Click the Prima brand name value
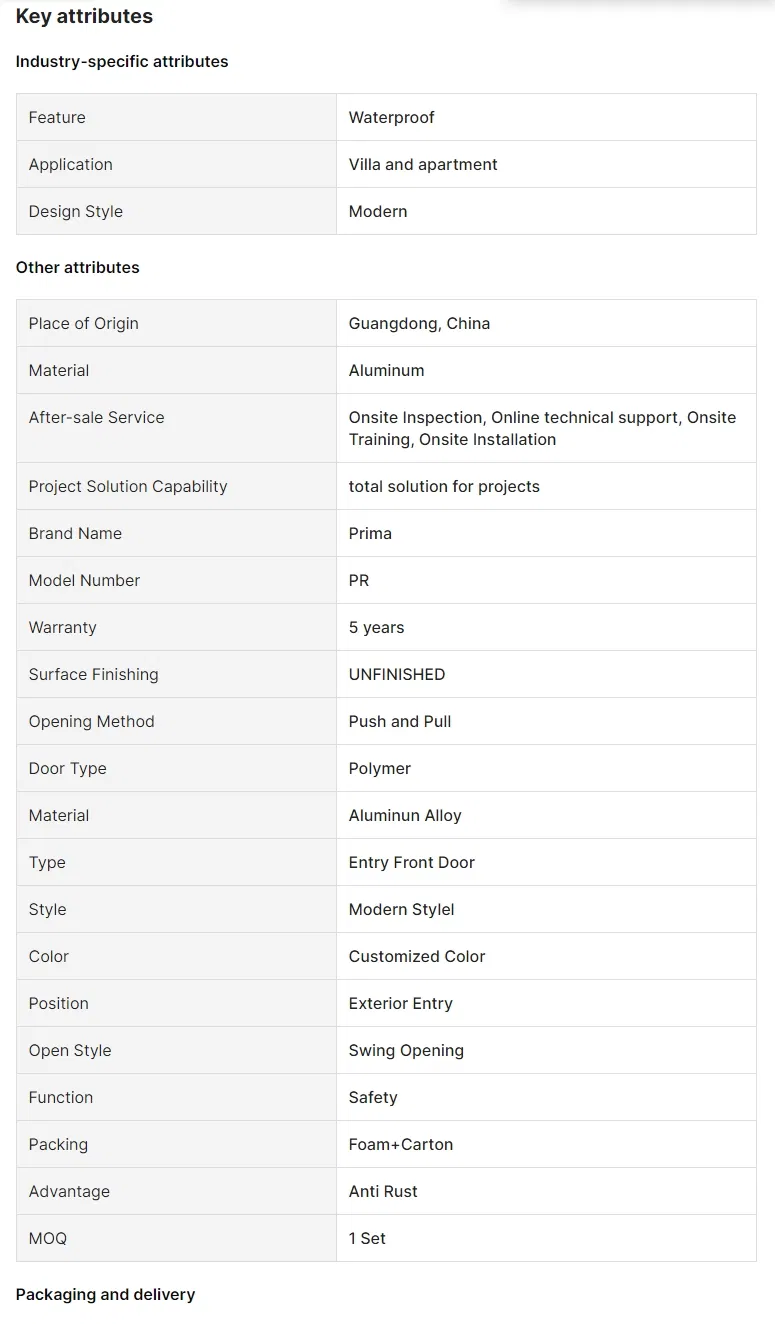The width and height of the screenshot is (775, 1324). 370,533
